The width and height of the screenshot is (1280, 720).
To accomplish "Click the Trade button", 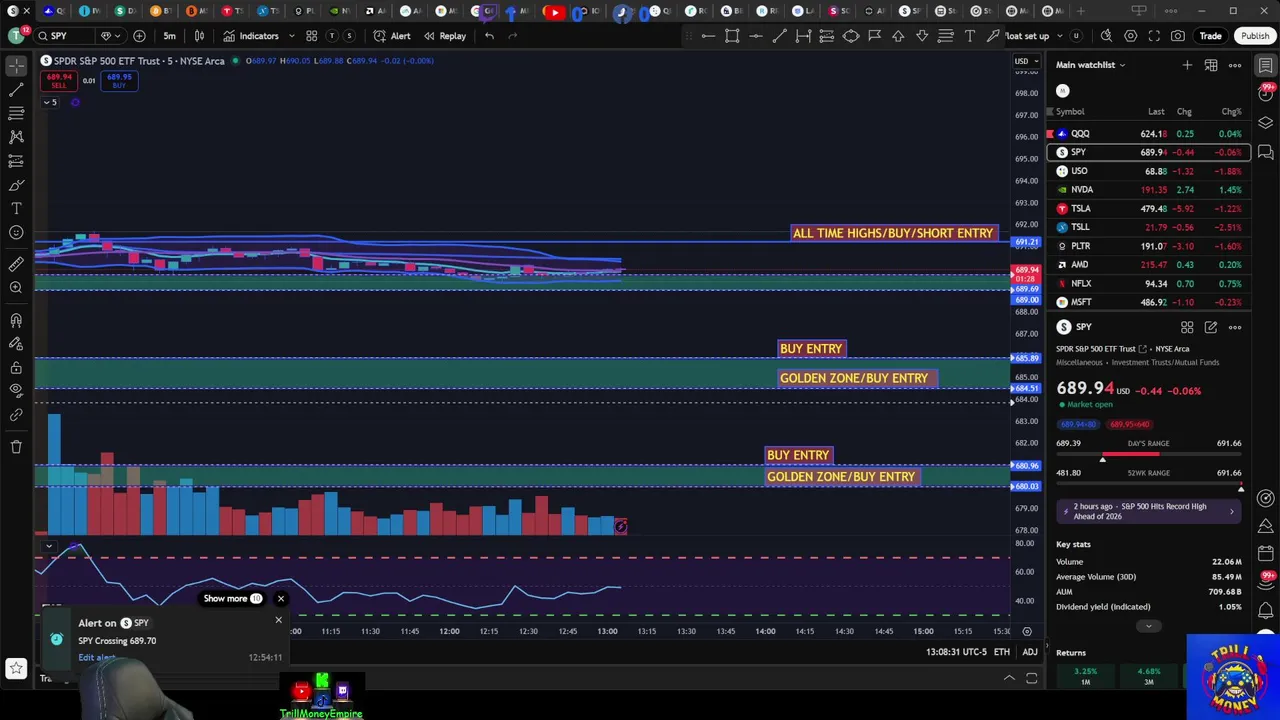I will pos(1210,36).
